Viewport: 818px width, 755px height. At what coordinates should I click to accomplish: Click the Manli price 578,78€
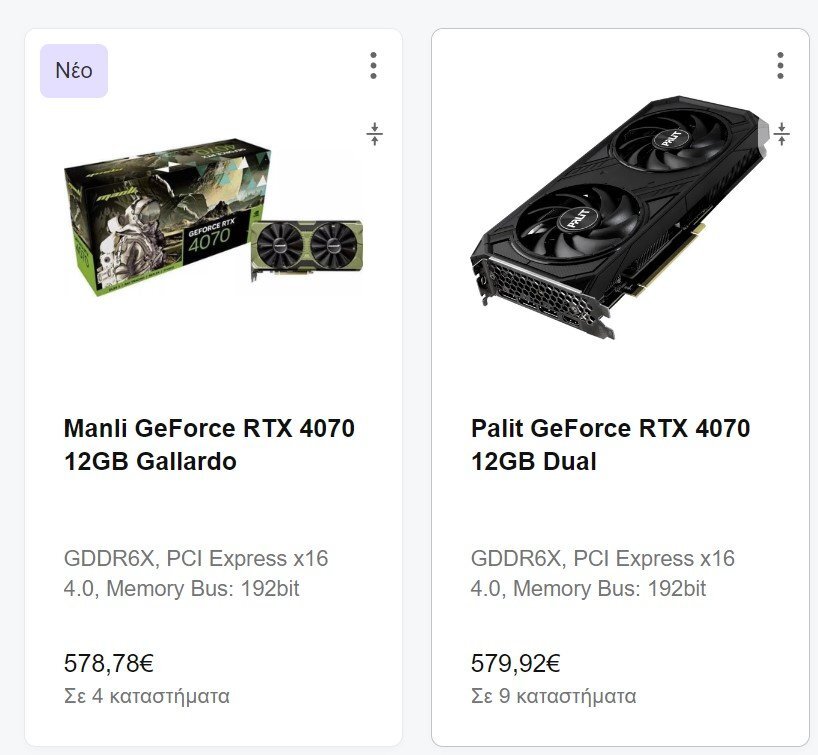[109, 663]
